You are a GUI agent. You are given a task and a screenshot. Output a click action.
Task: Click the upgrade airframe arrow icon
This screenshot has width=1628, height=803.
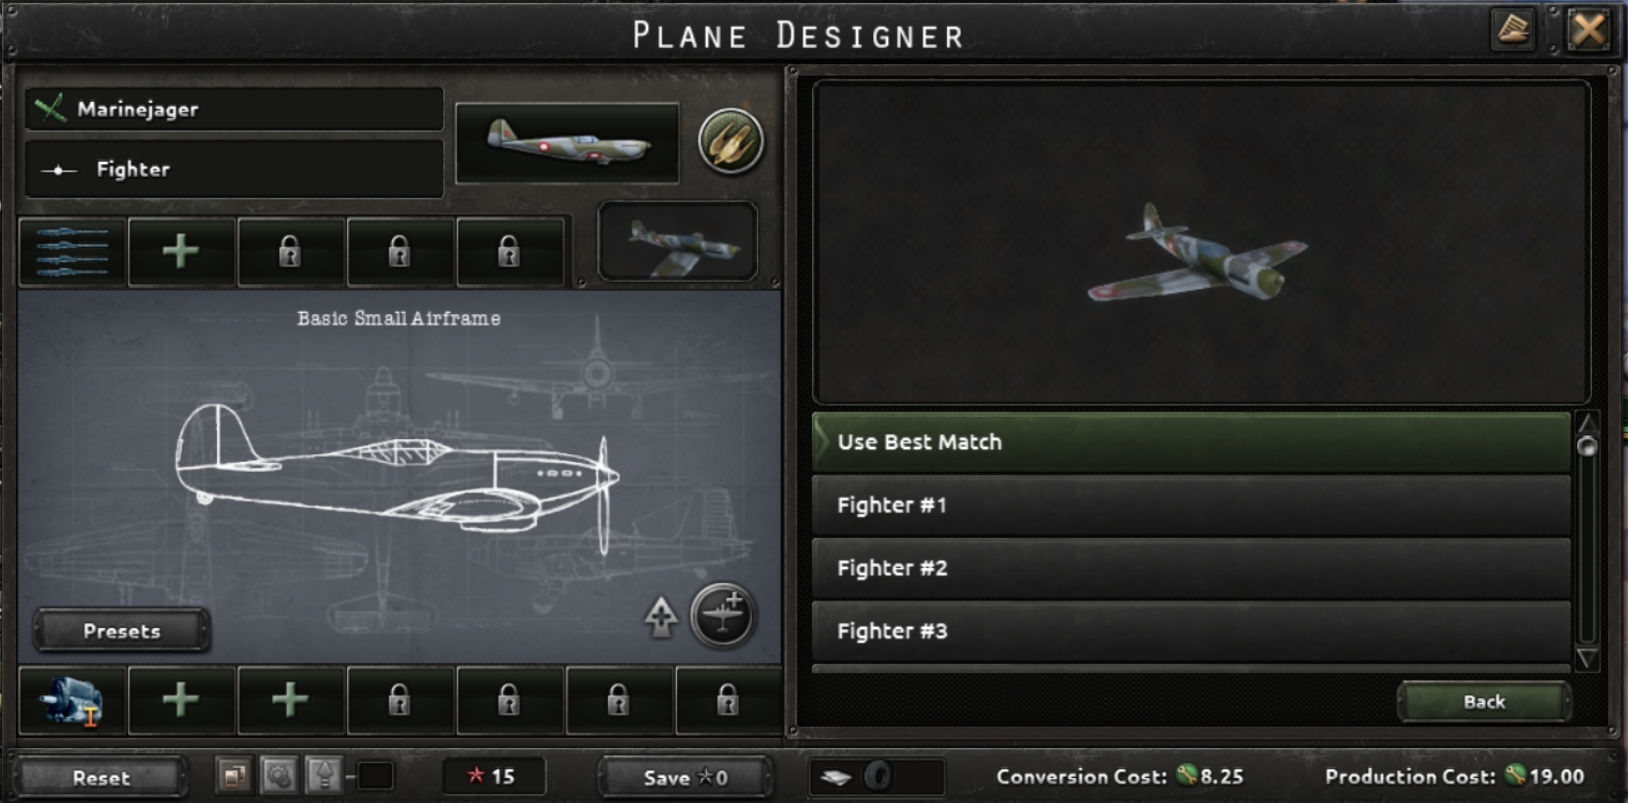coord(661,617)
